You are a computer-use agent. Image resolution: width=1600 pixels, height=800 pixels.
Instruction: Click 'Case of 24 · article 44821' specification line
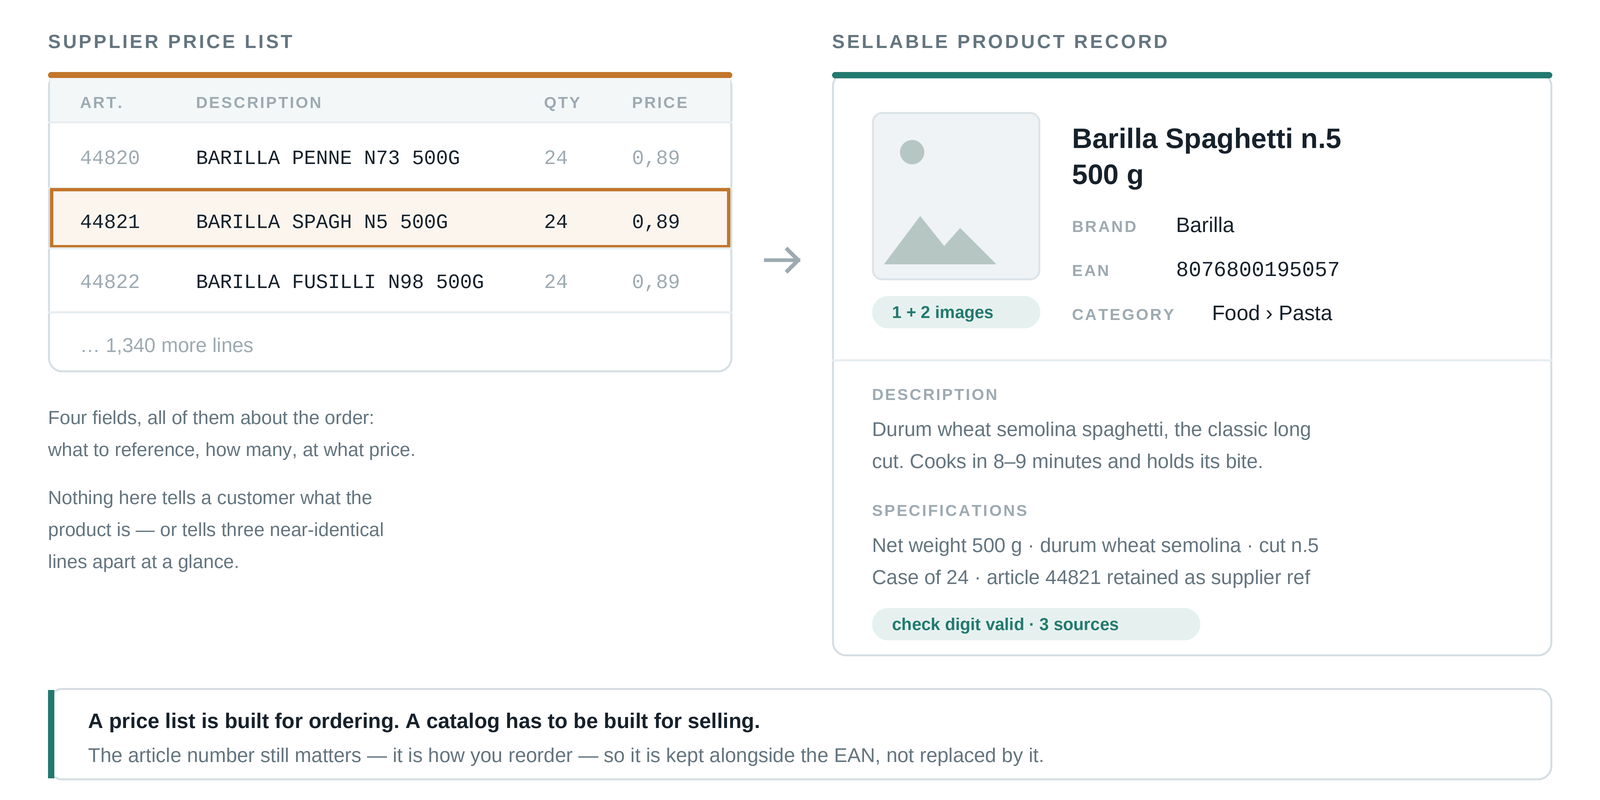pyautogui.click(x=1091, y=577)
